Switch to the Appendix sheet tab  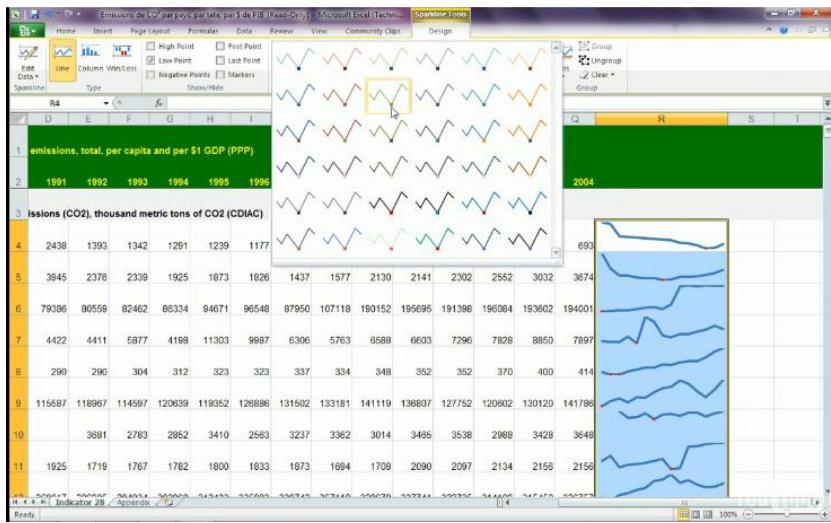133,502
